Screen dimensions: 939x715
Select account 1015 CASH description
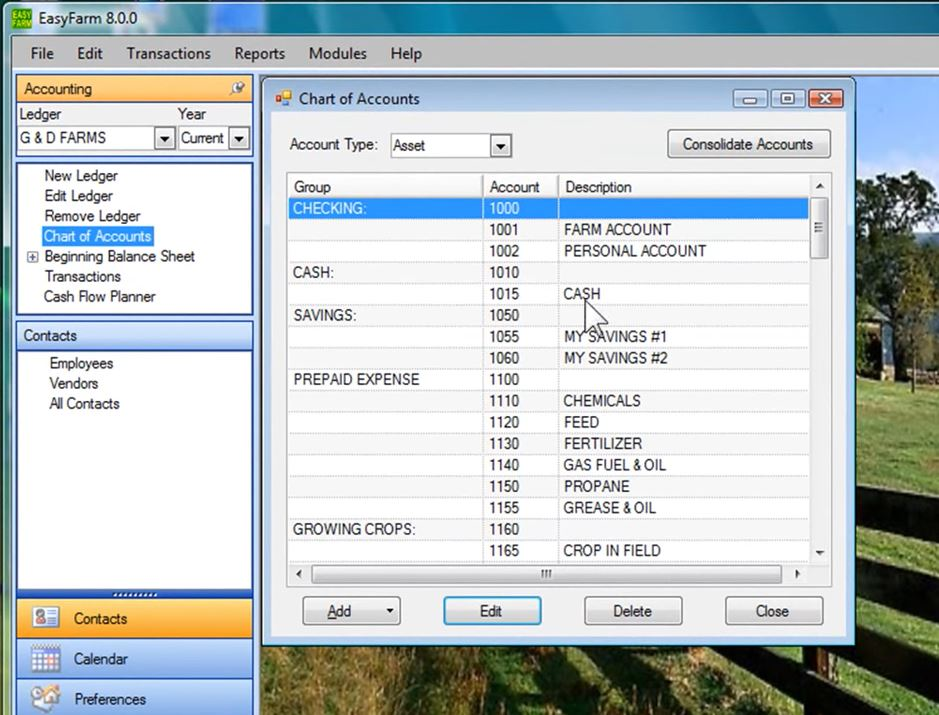click(x=581, y=294)
